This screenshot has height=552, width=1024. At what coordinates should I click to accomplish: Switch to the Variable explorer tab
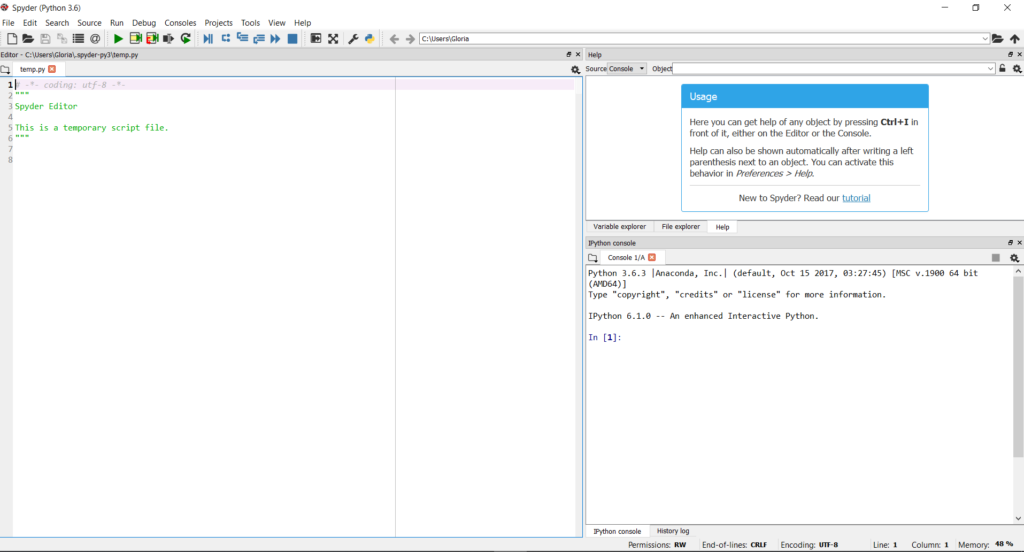pos(619,227)
